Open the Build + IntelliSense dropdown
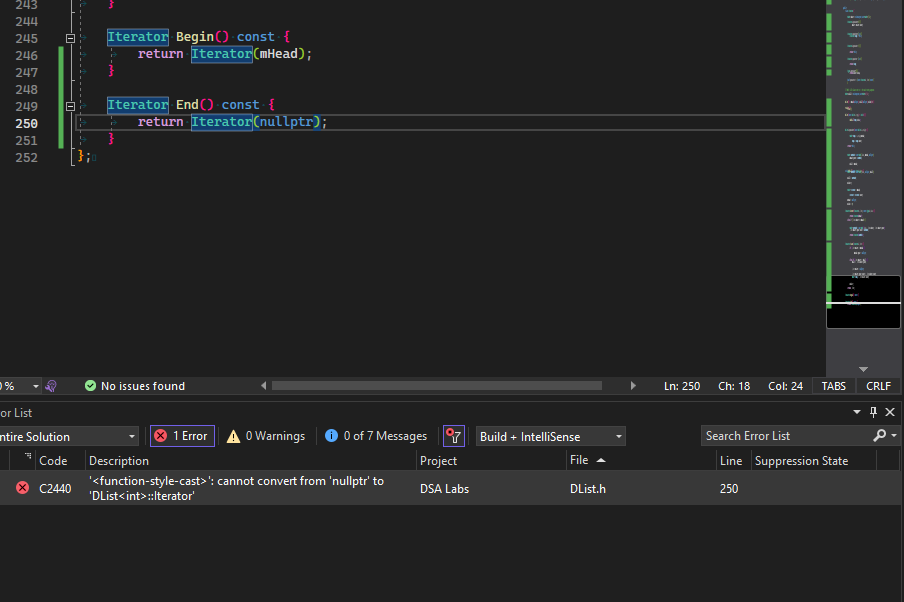The height and width of the screenshot is (602, 904). tap(618, 436)
